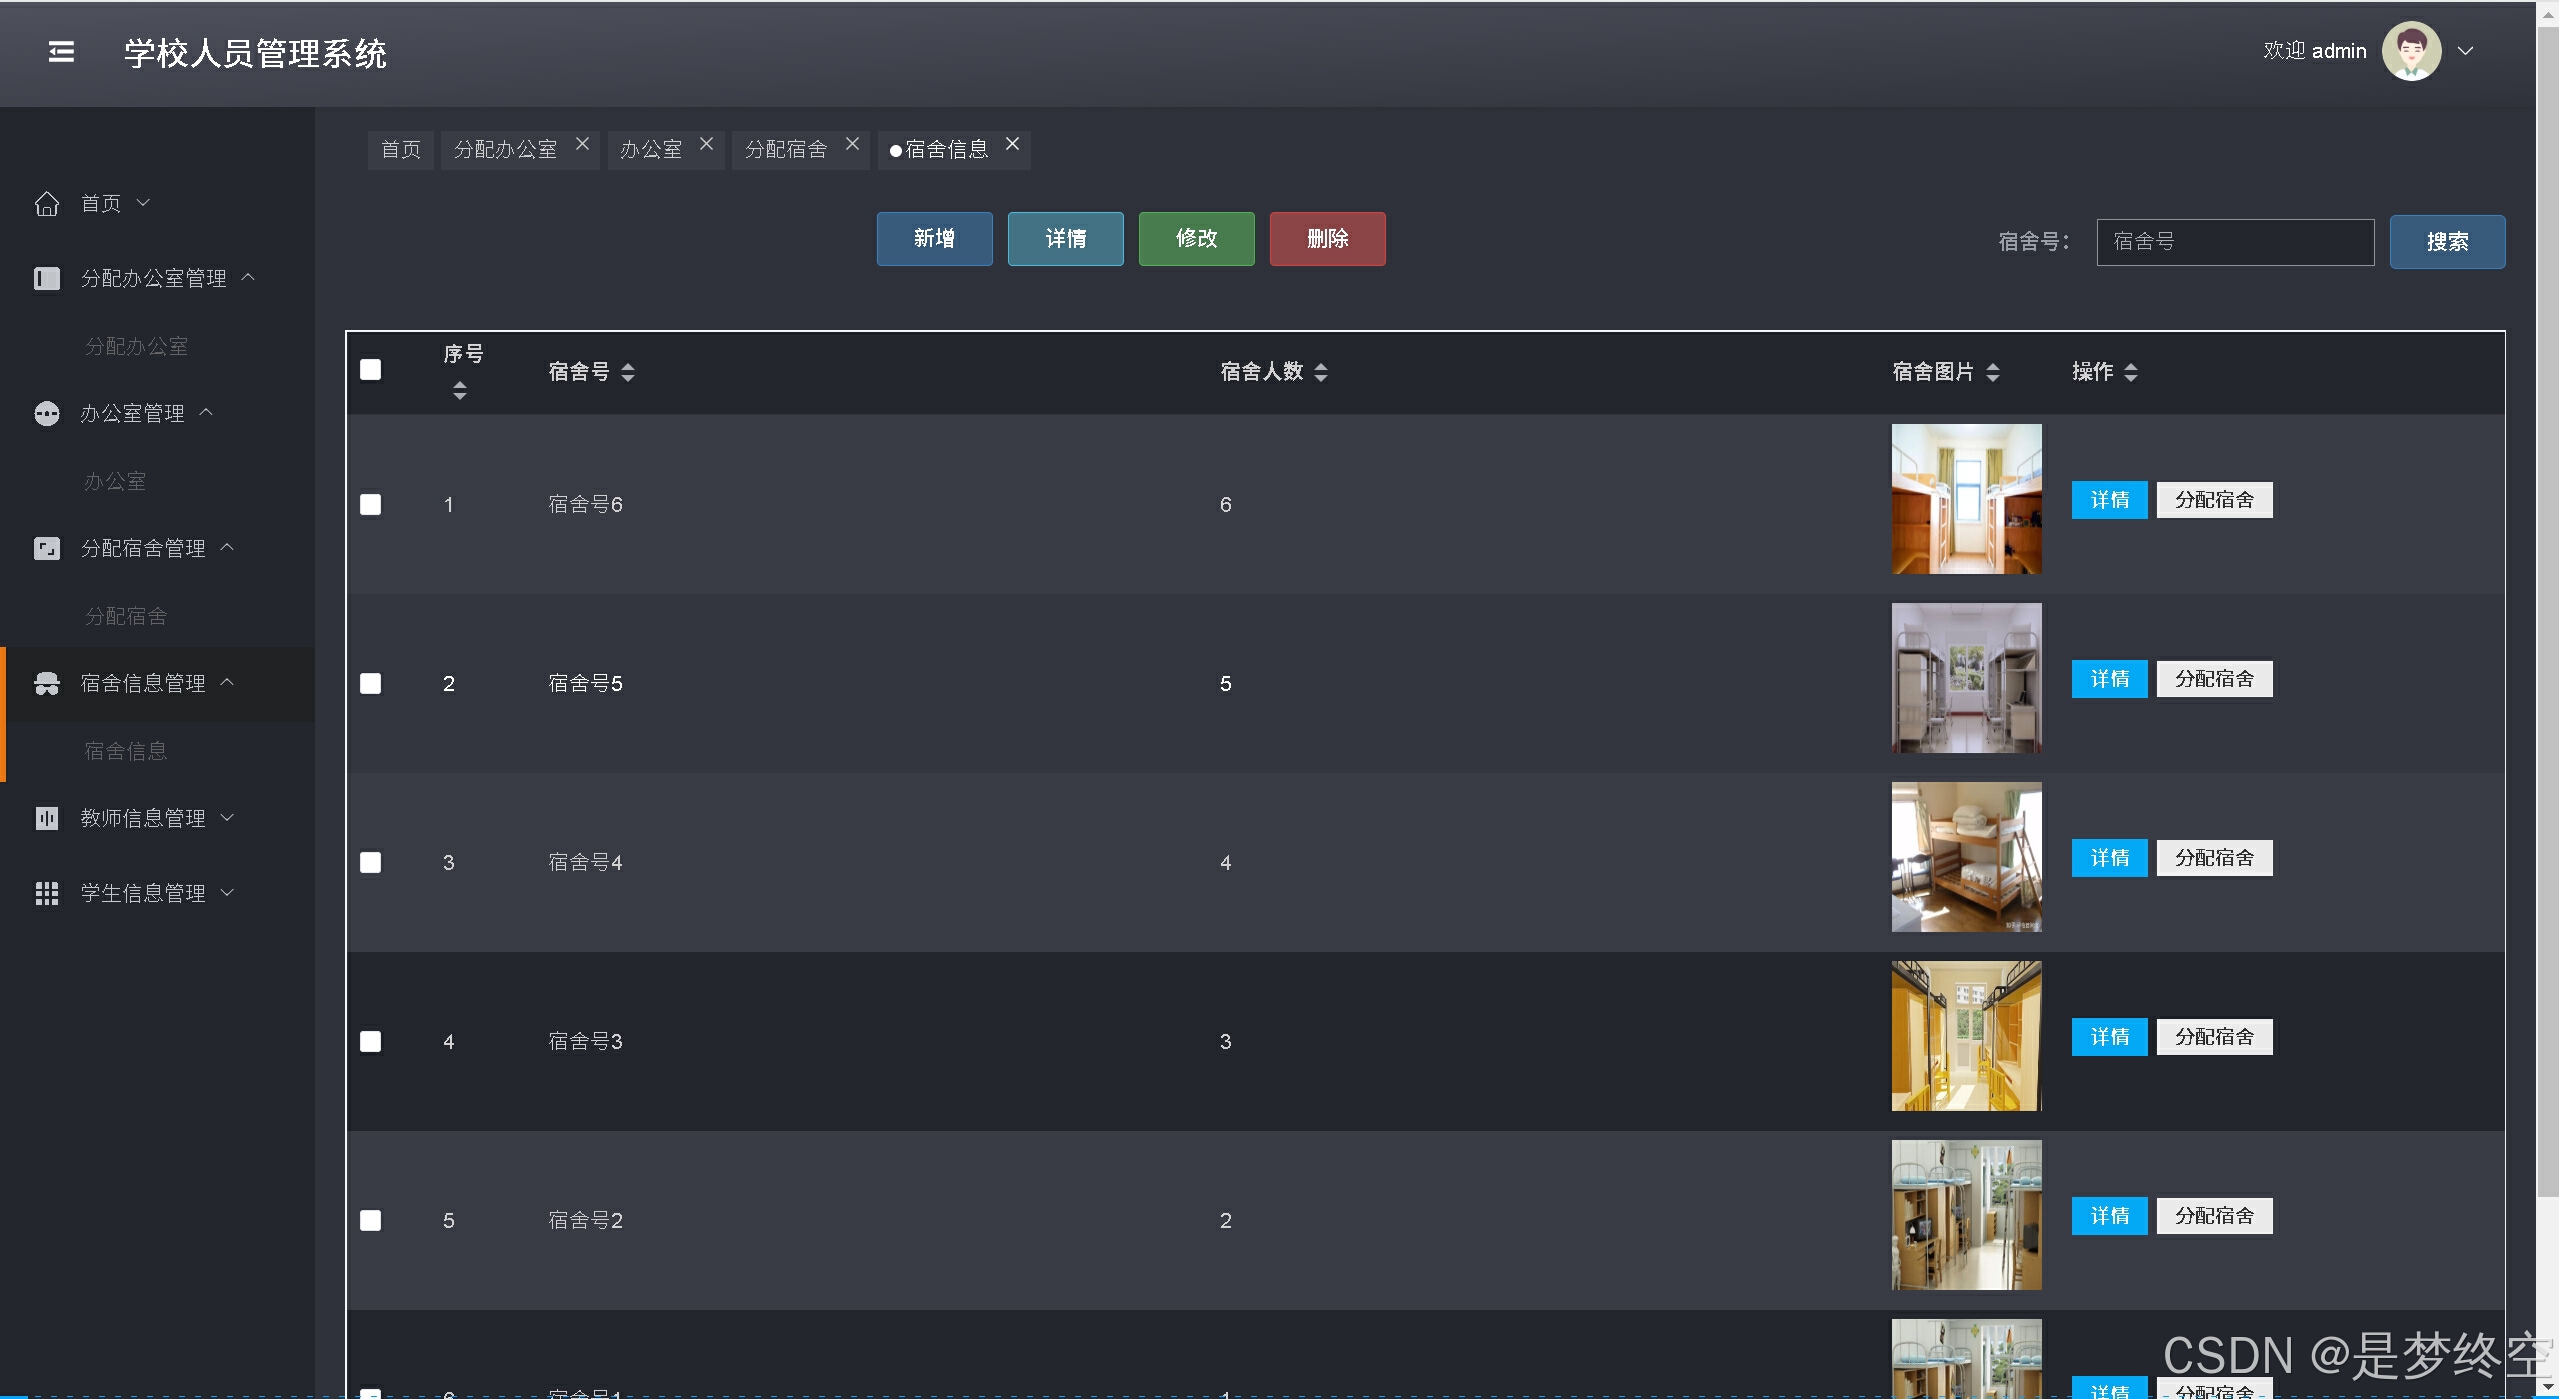Click the 学生信息管理 grid icon
2559x1399 pixels.
point(46,893)
